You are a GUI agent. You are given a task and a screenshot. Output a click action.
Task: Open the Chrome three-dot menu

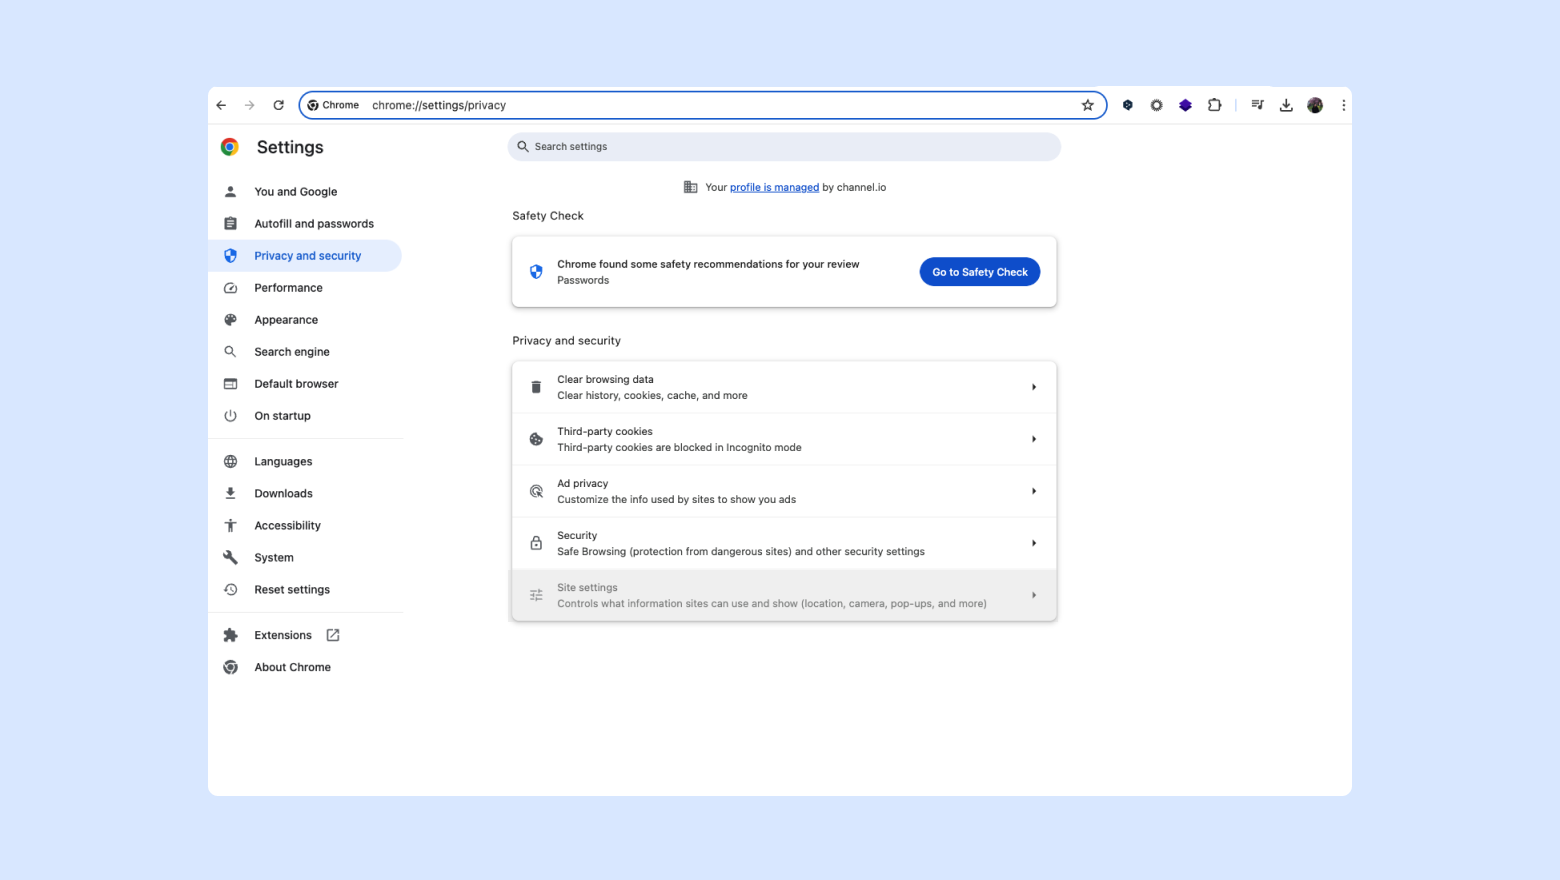click(x=1343, y=105)
